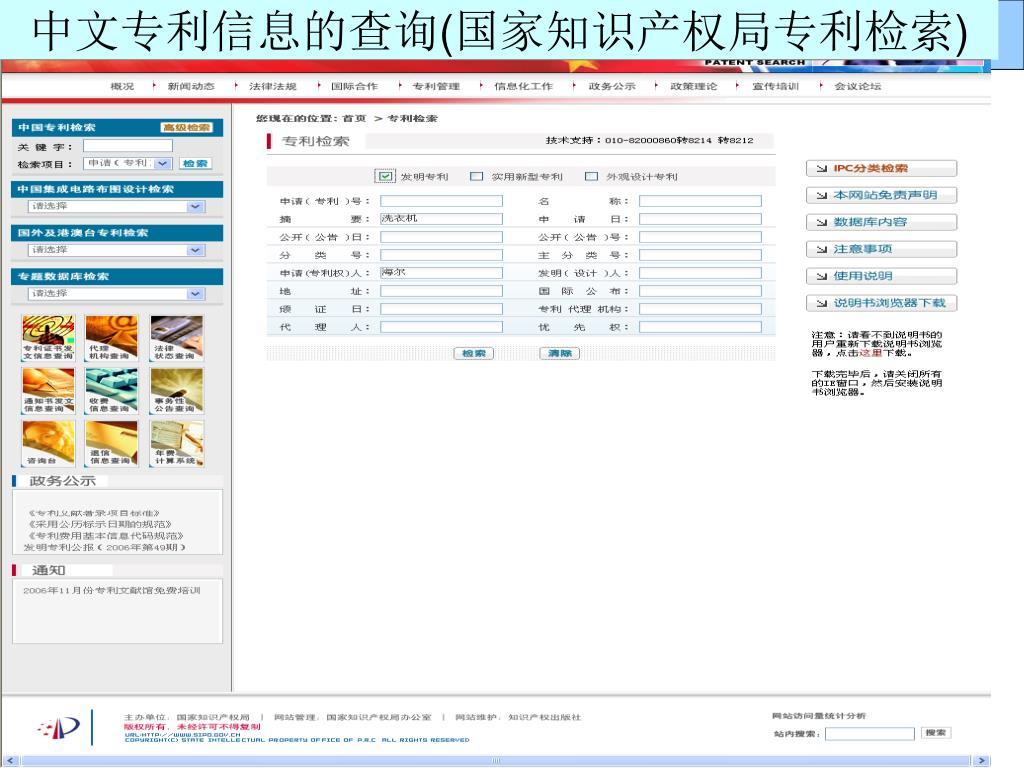The image size is (1024, 768).
Task: Open the 政务公示 menu item
Action: [612, 86]
